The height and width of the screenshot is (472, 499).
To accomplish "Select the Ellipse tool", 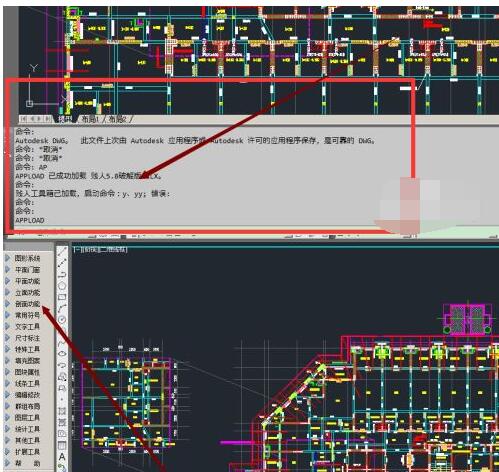I will pyautogui.click(x=62, y=354).
